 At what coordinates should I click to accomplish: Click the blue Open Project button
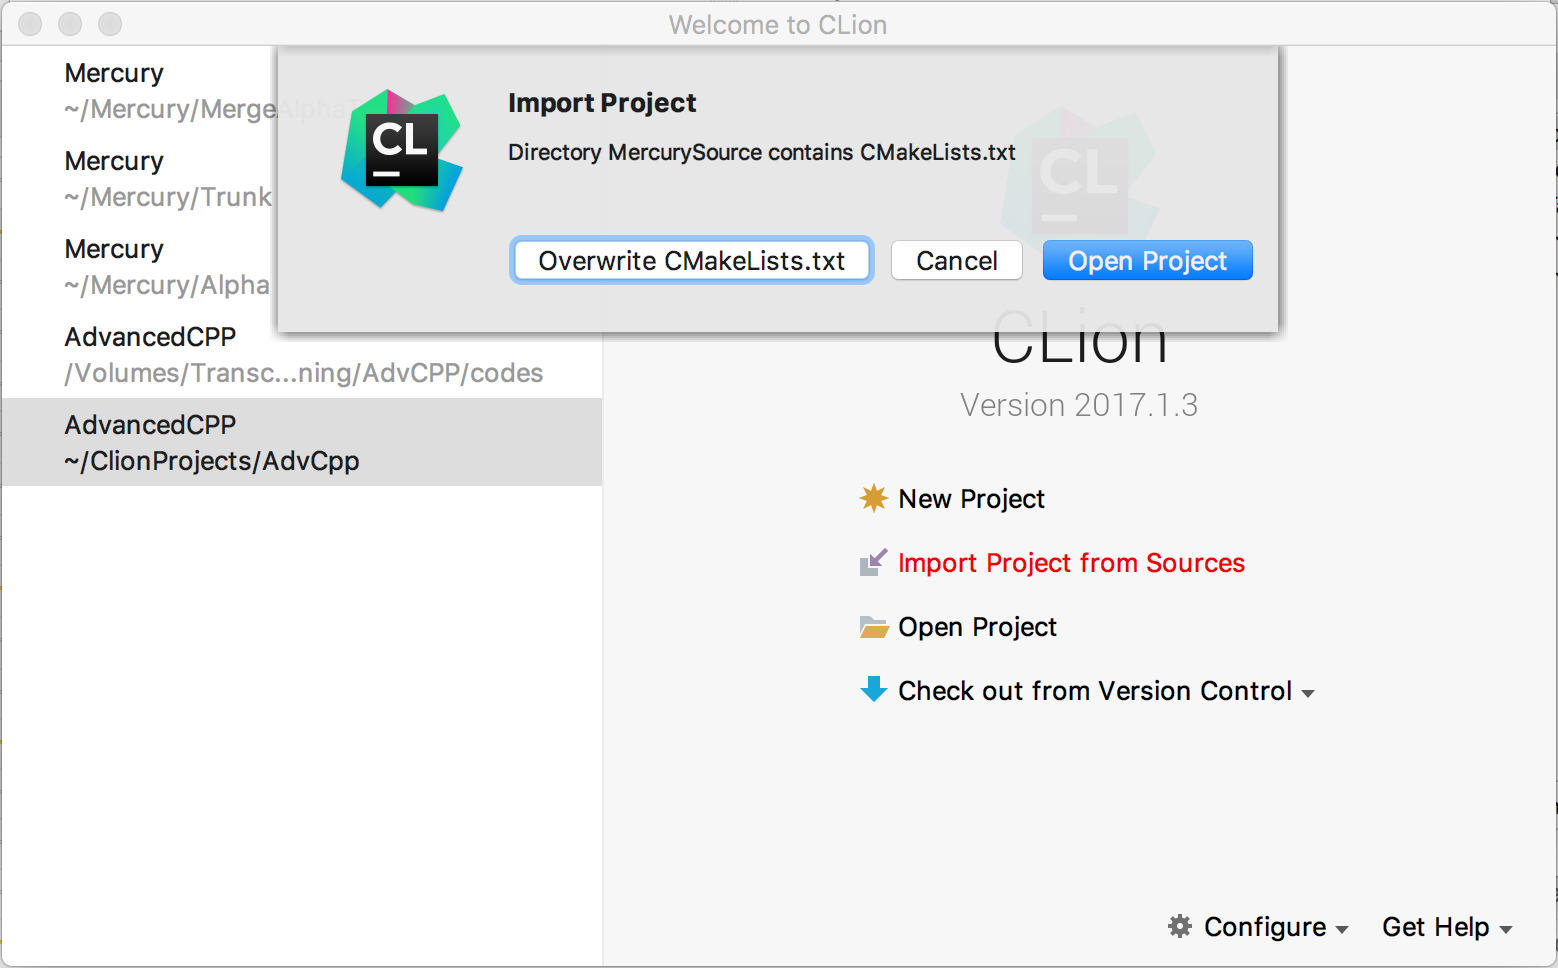[1147, 261]
